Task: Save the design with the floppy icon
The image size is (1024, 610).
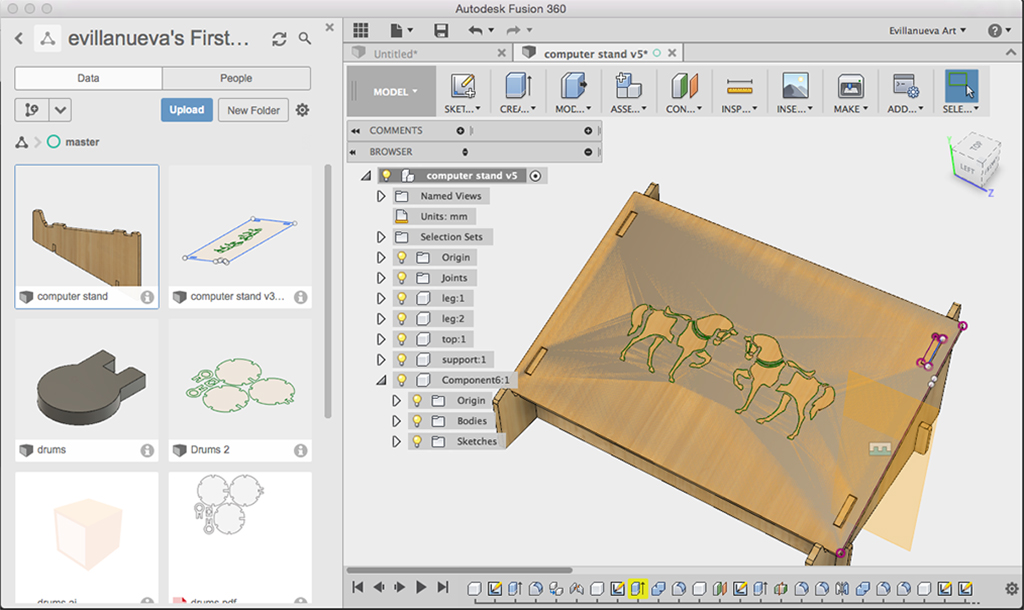Action: pyautogui.click(x=441, y=30)
